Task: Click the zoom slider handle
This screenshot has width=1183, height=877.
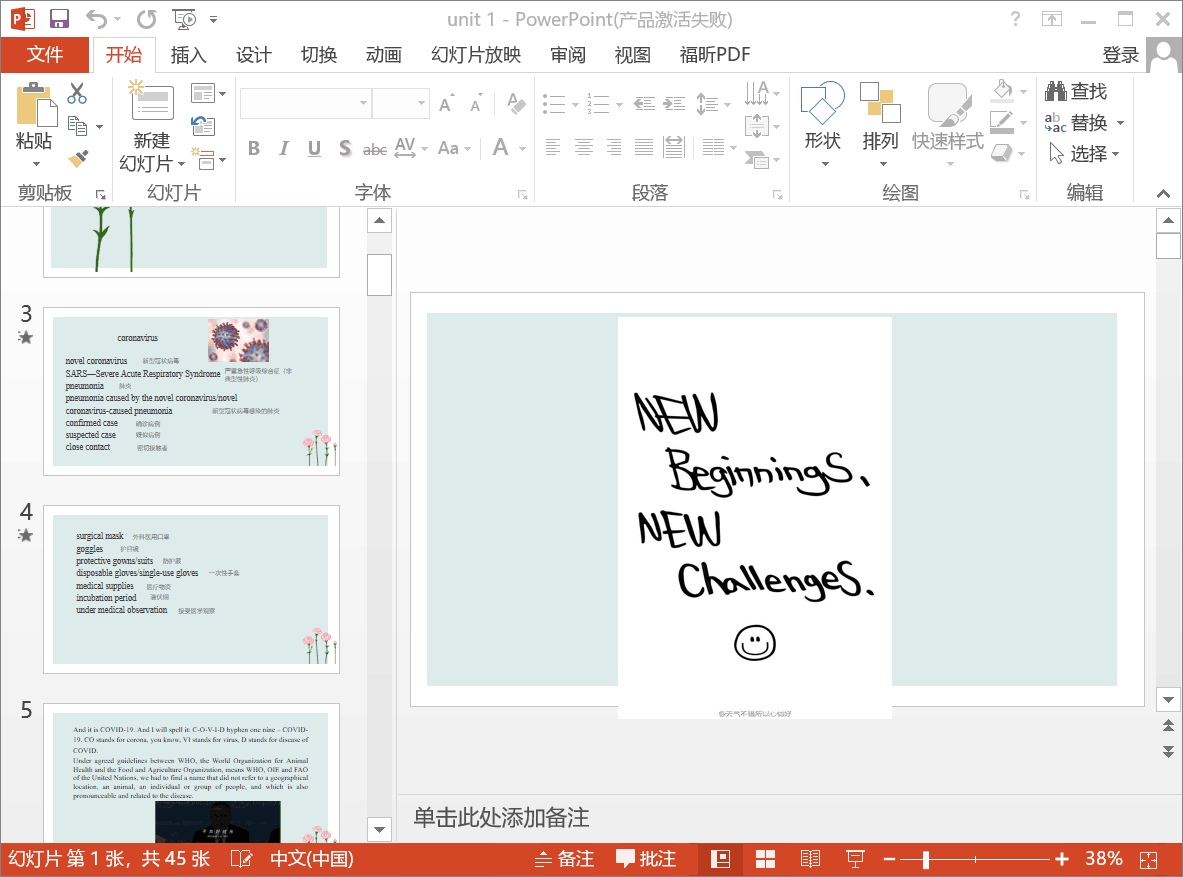Action: 926,859
